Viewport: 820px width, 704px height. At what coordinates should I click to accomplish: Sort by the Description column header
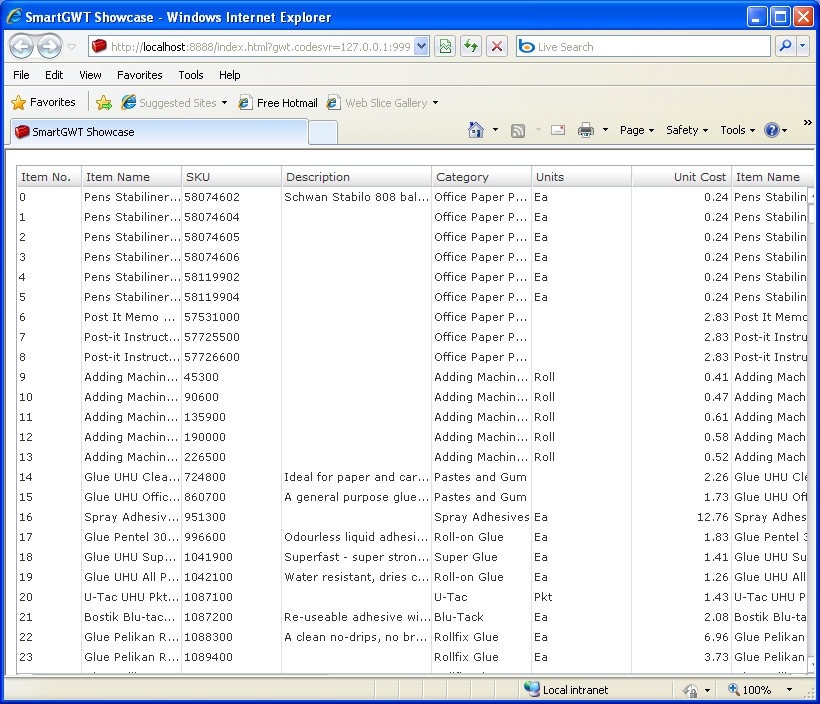coord(357,177)
